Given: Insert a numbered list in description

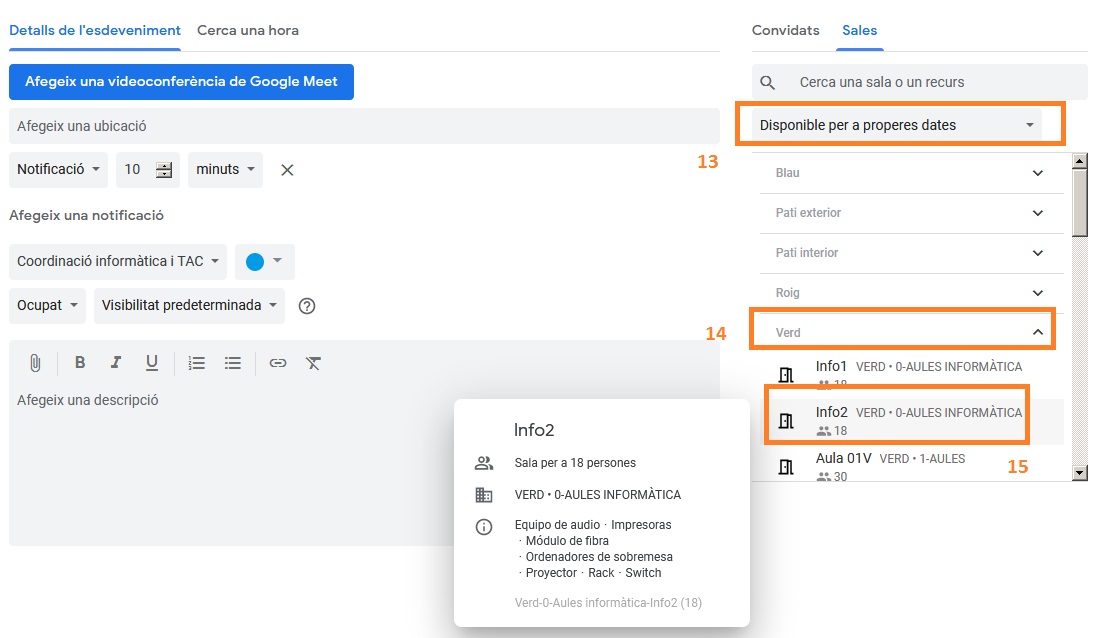Looking at the screenshot, I should coord(197,363).
